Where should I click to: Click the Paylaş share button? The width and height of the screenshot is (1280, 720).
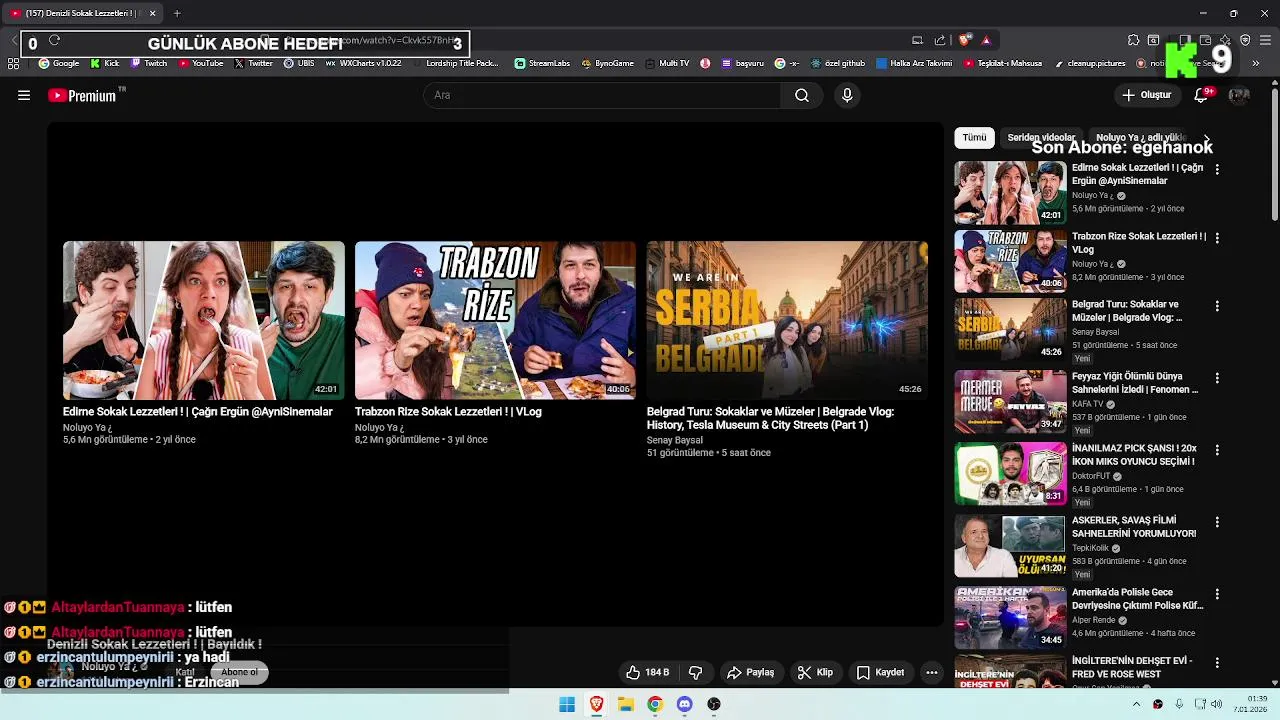750,672
